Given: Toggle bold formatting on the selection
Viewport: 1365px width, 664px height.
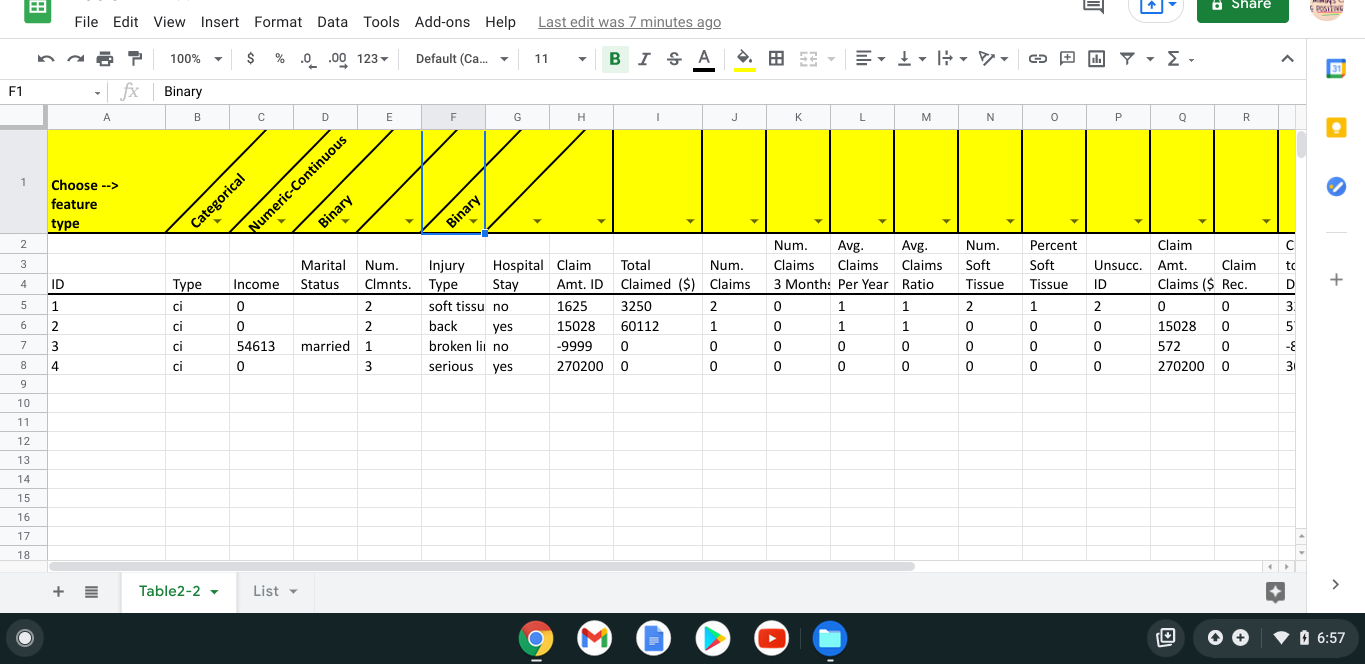Looking at the screenshot, I should 614,59.
